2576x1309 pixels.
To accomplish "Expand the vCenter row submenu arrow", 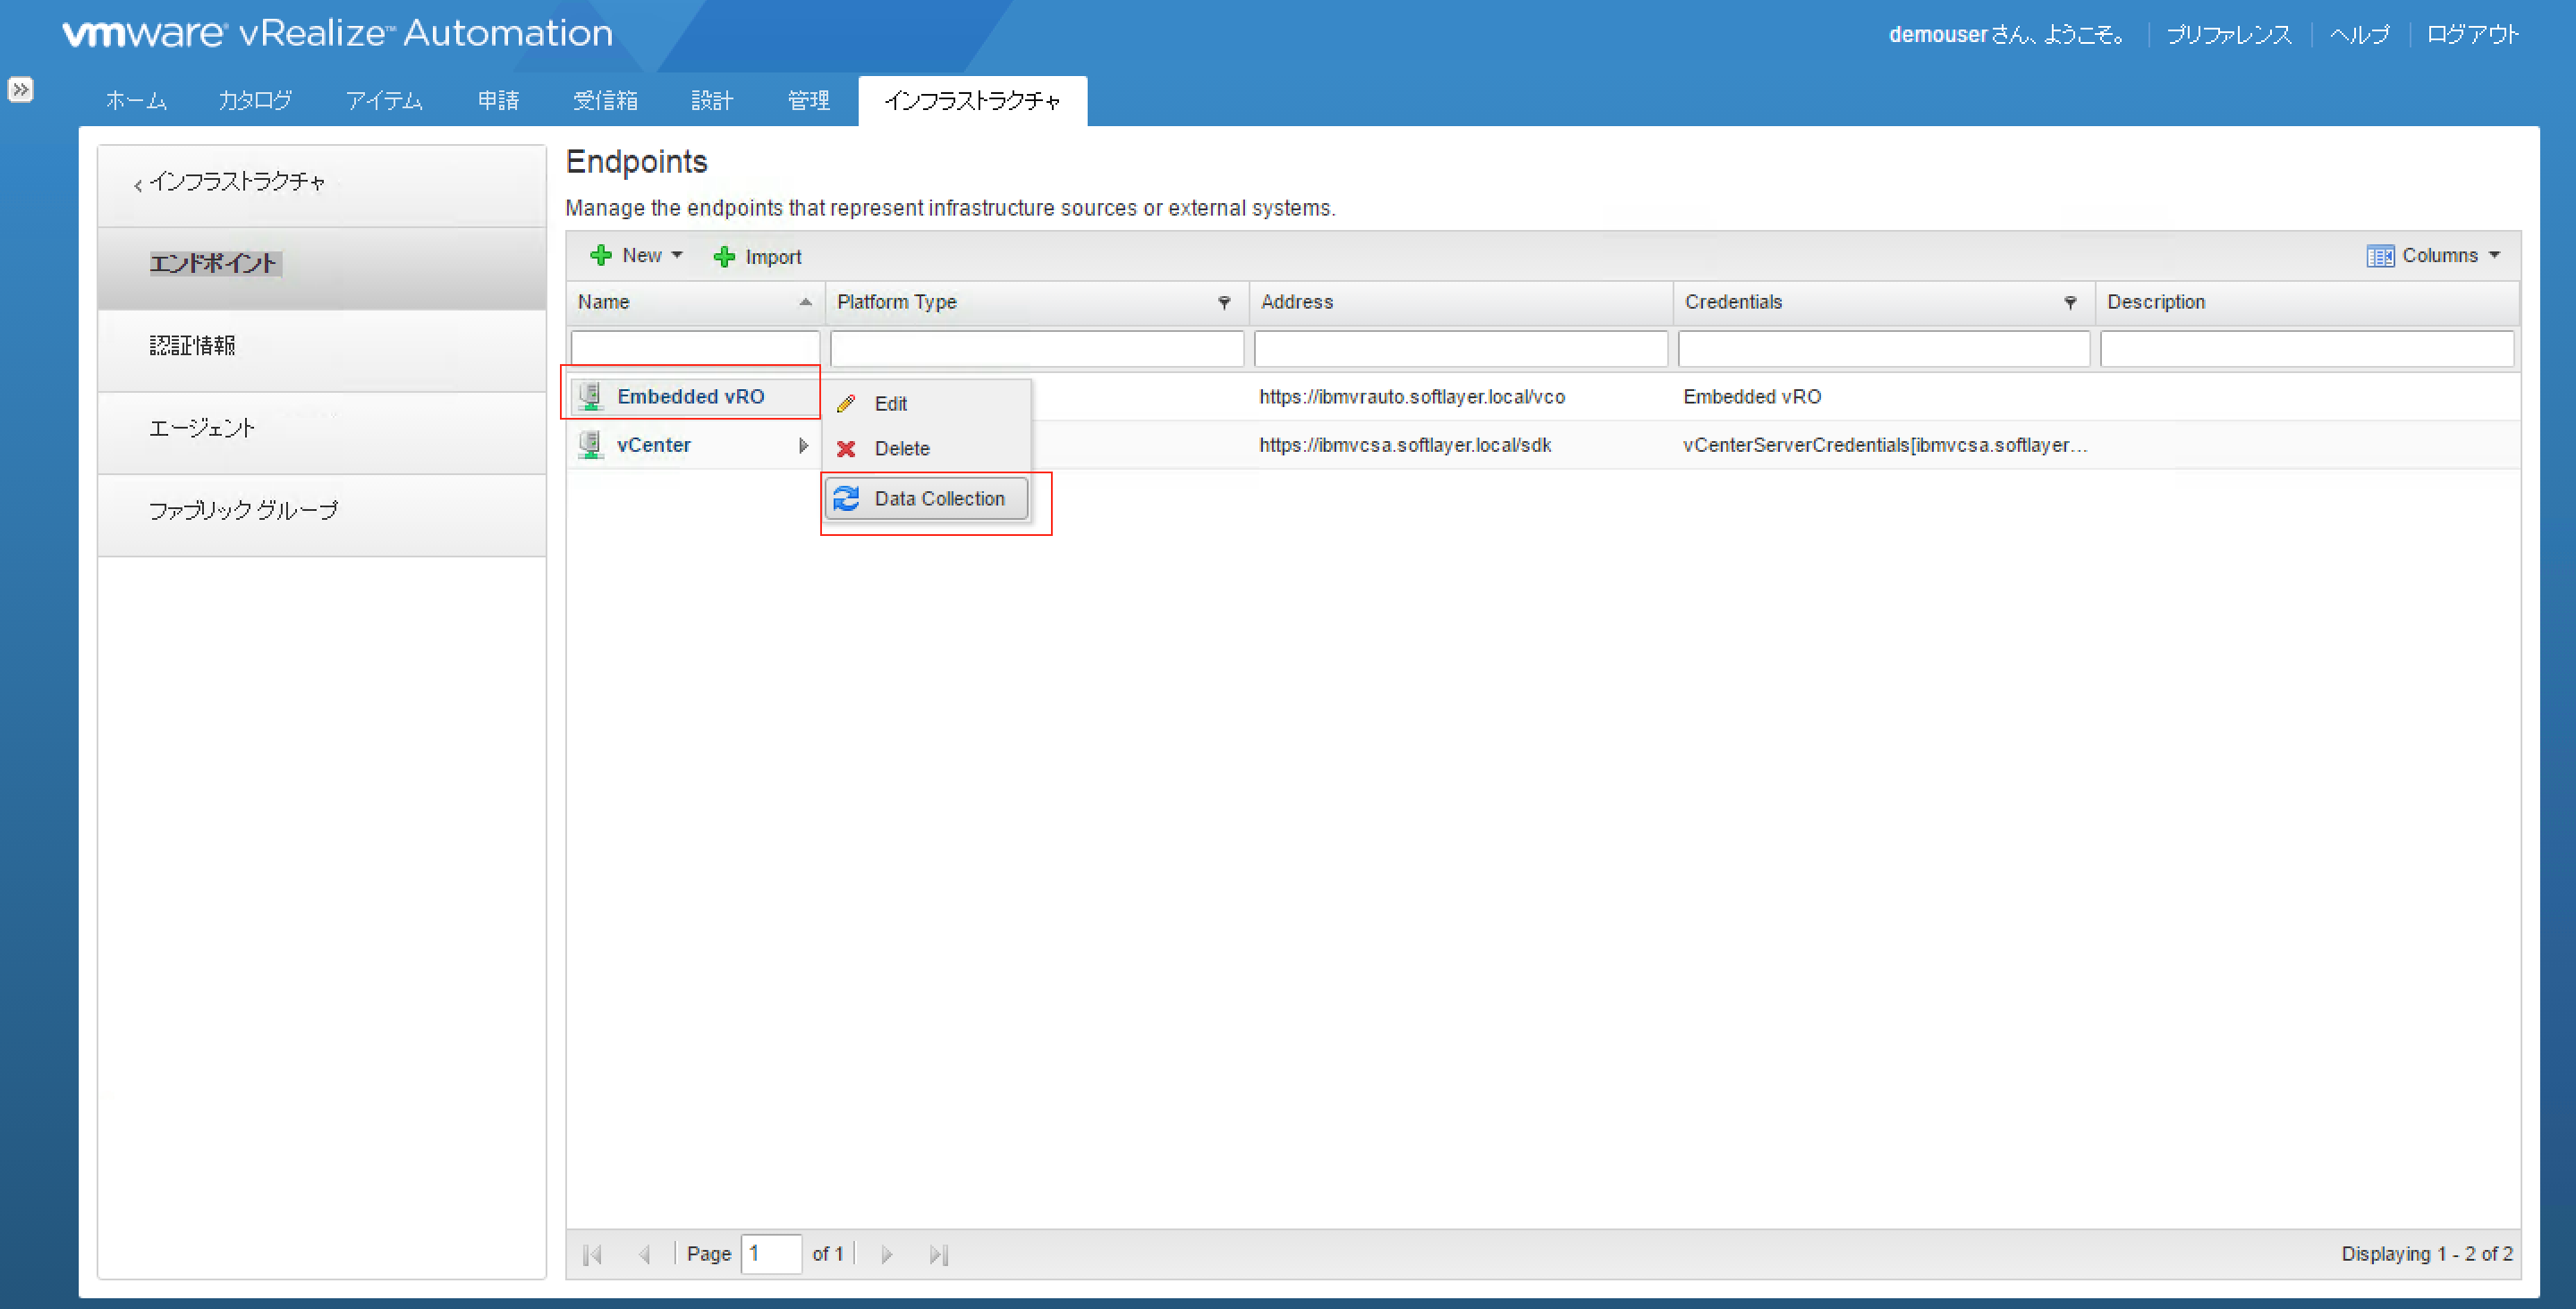I will [803, 446].
